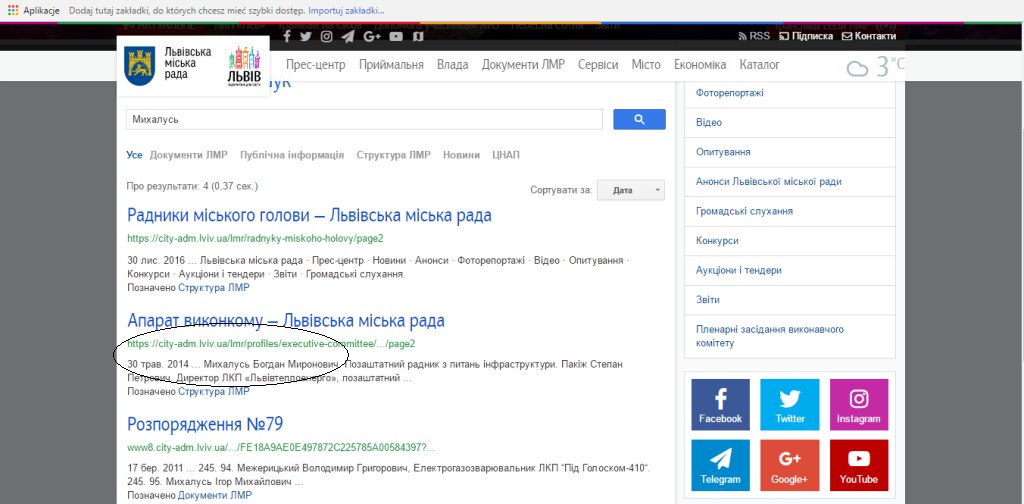Open Пленарні засідання виконавчого комітету sidebar link
Viewport: 1024px width, 504px height.
770,336
